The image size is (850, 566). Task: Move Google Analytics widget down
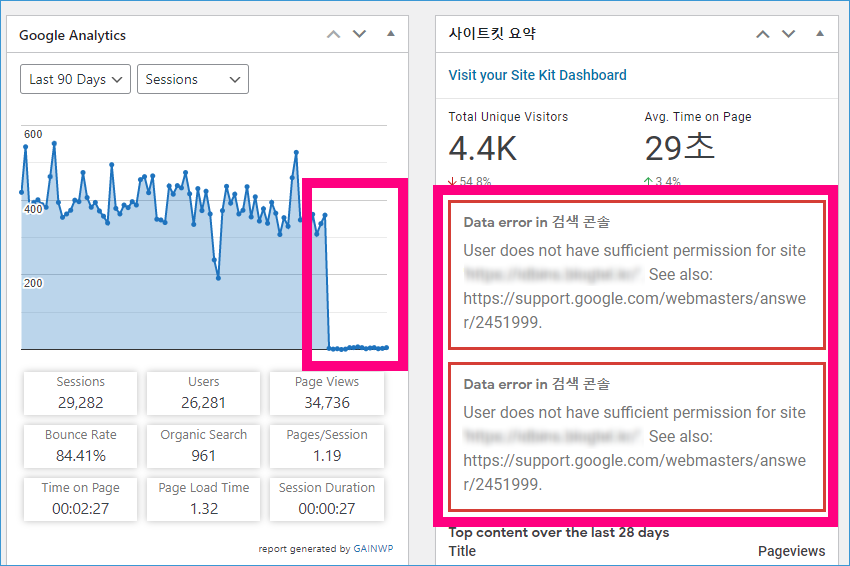coord(359,34)
